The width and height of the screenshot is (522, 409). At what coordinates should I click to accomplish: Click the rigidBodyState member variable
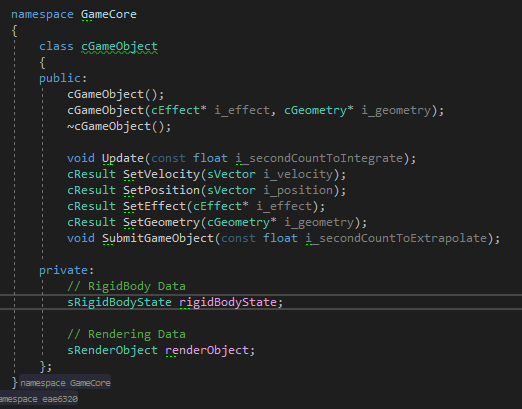228,302
